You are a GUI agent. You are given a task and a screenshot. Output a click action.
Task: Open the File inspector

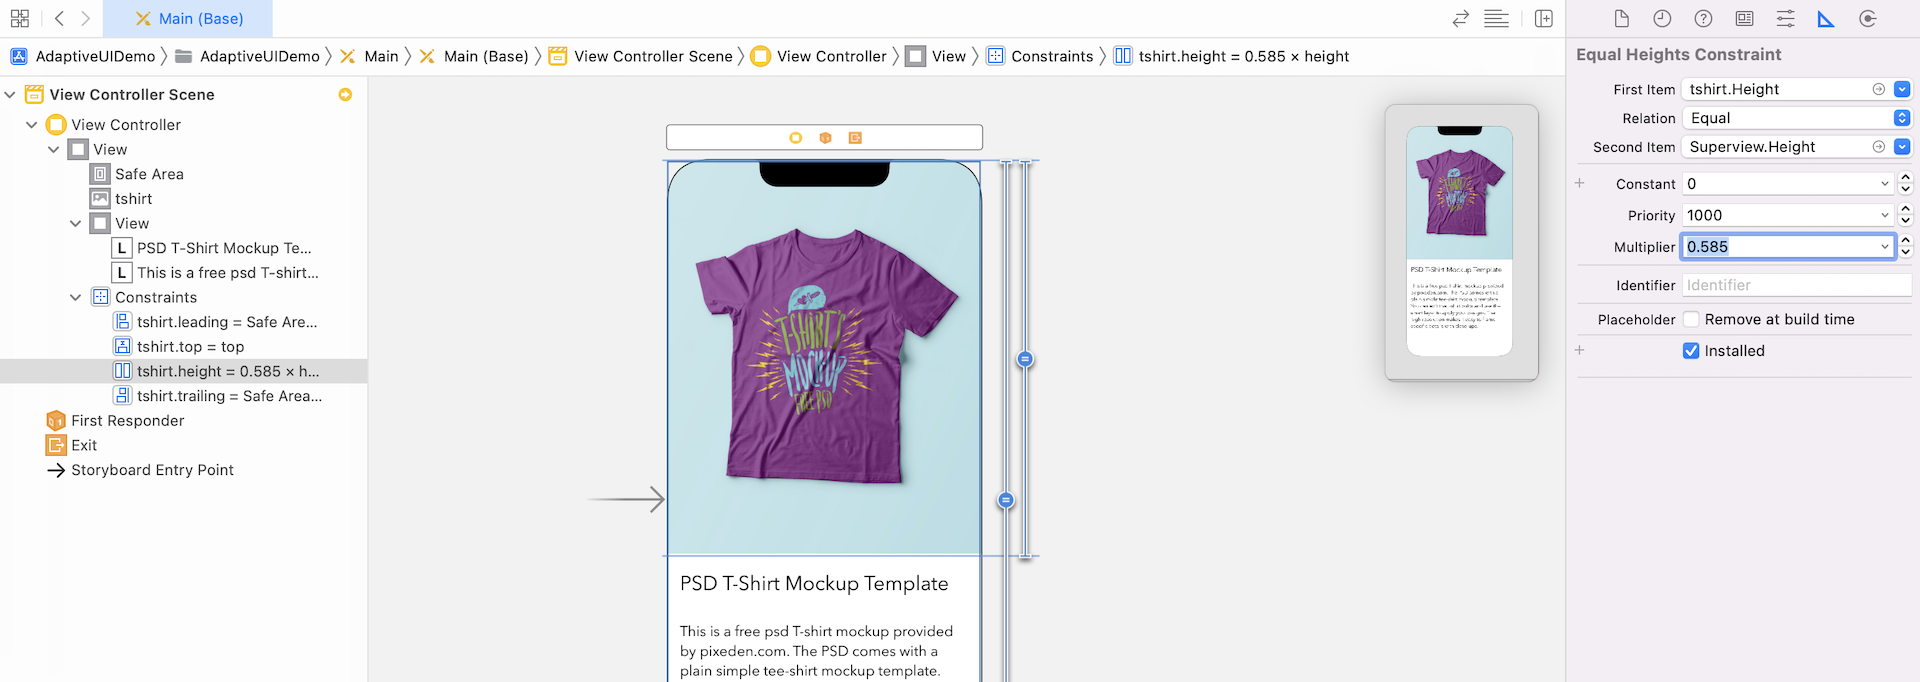click(x=1621, y=19)
